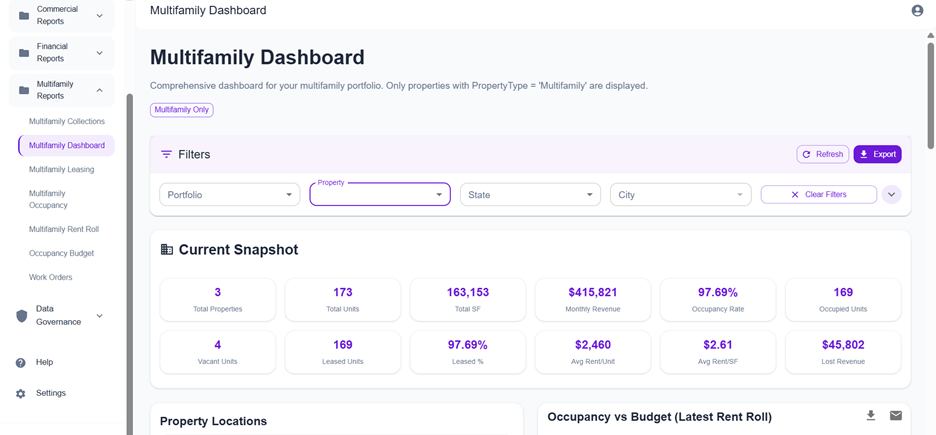Open Settings via the gear icon

click(21, 394)
